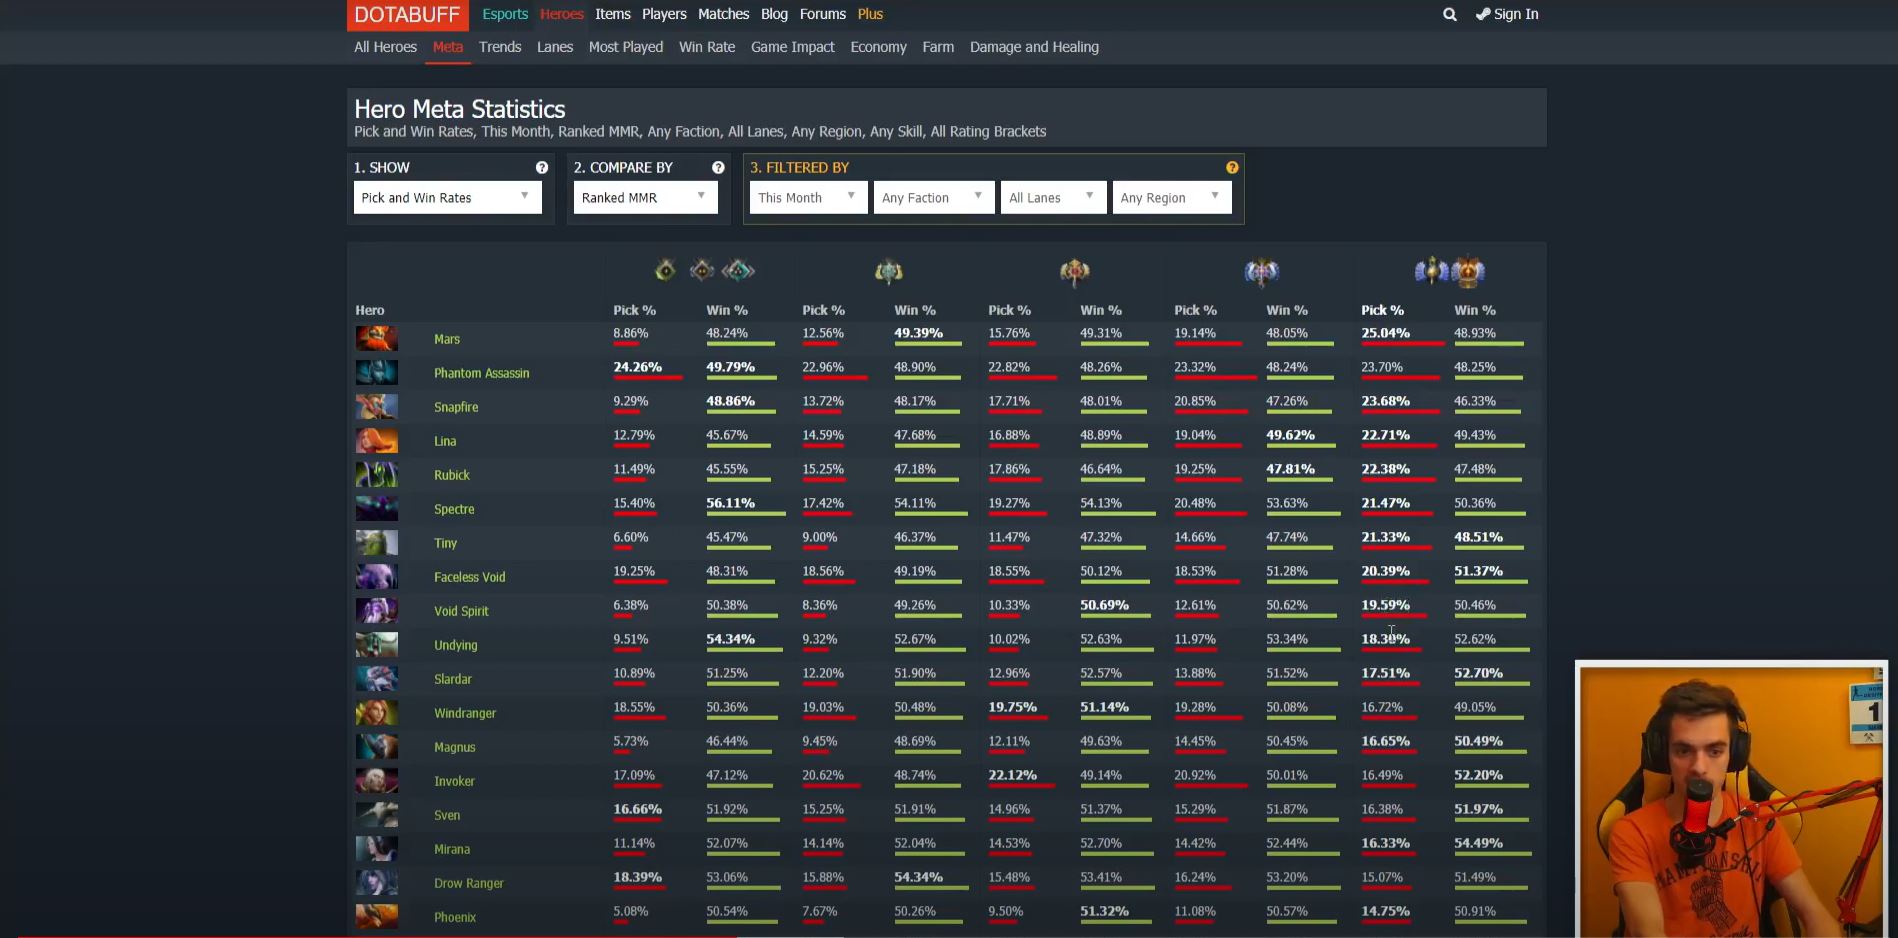This screenshot has height=938, width=1898.
Task: Click the Mirana hero portrait
Action: tap(377, 848)
